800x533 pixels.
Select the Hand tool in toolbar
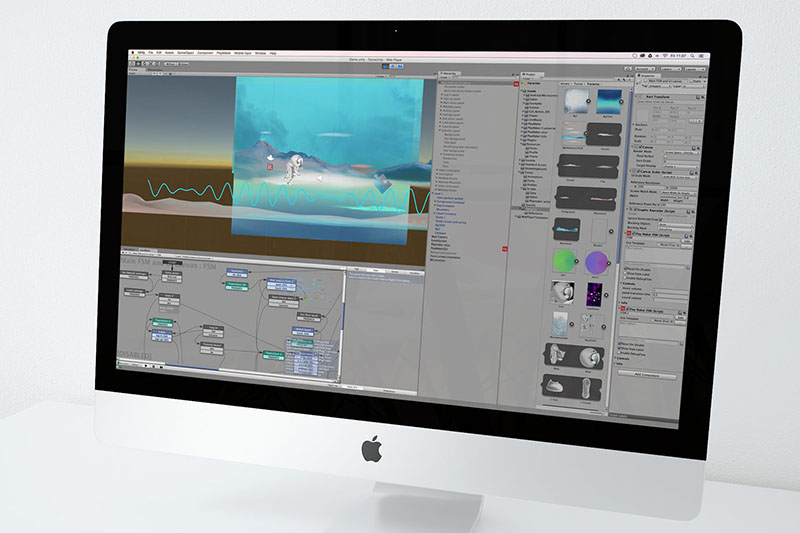click(132, 64)
